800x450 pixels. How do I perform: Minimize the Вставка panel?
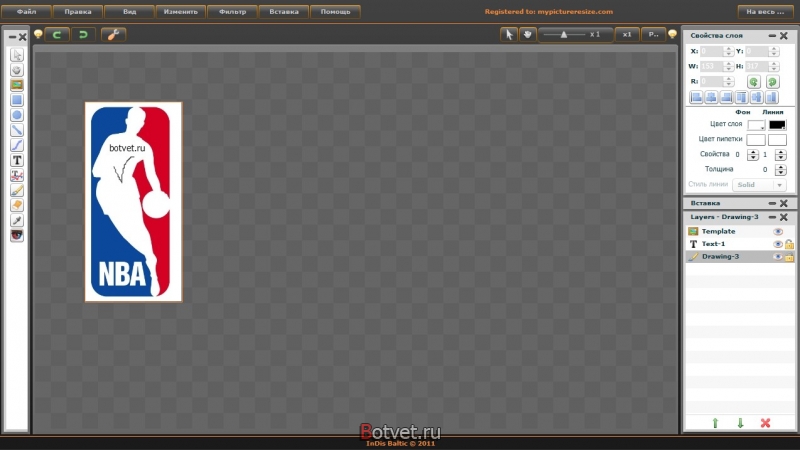point(772,203)
